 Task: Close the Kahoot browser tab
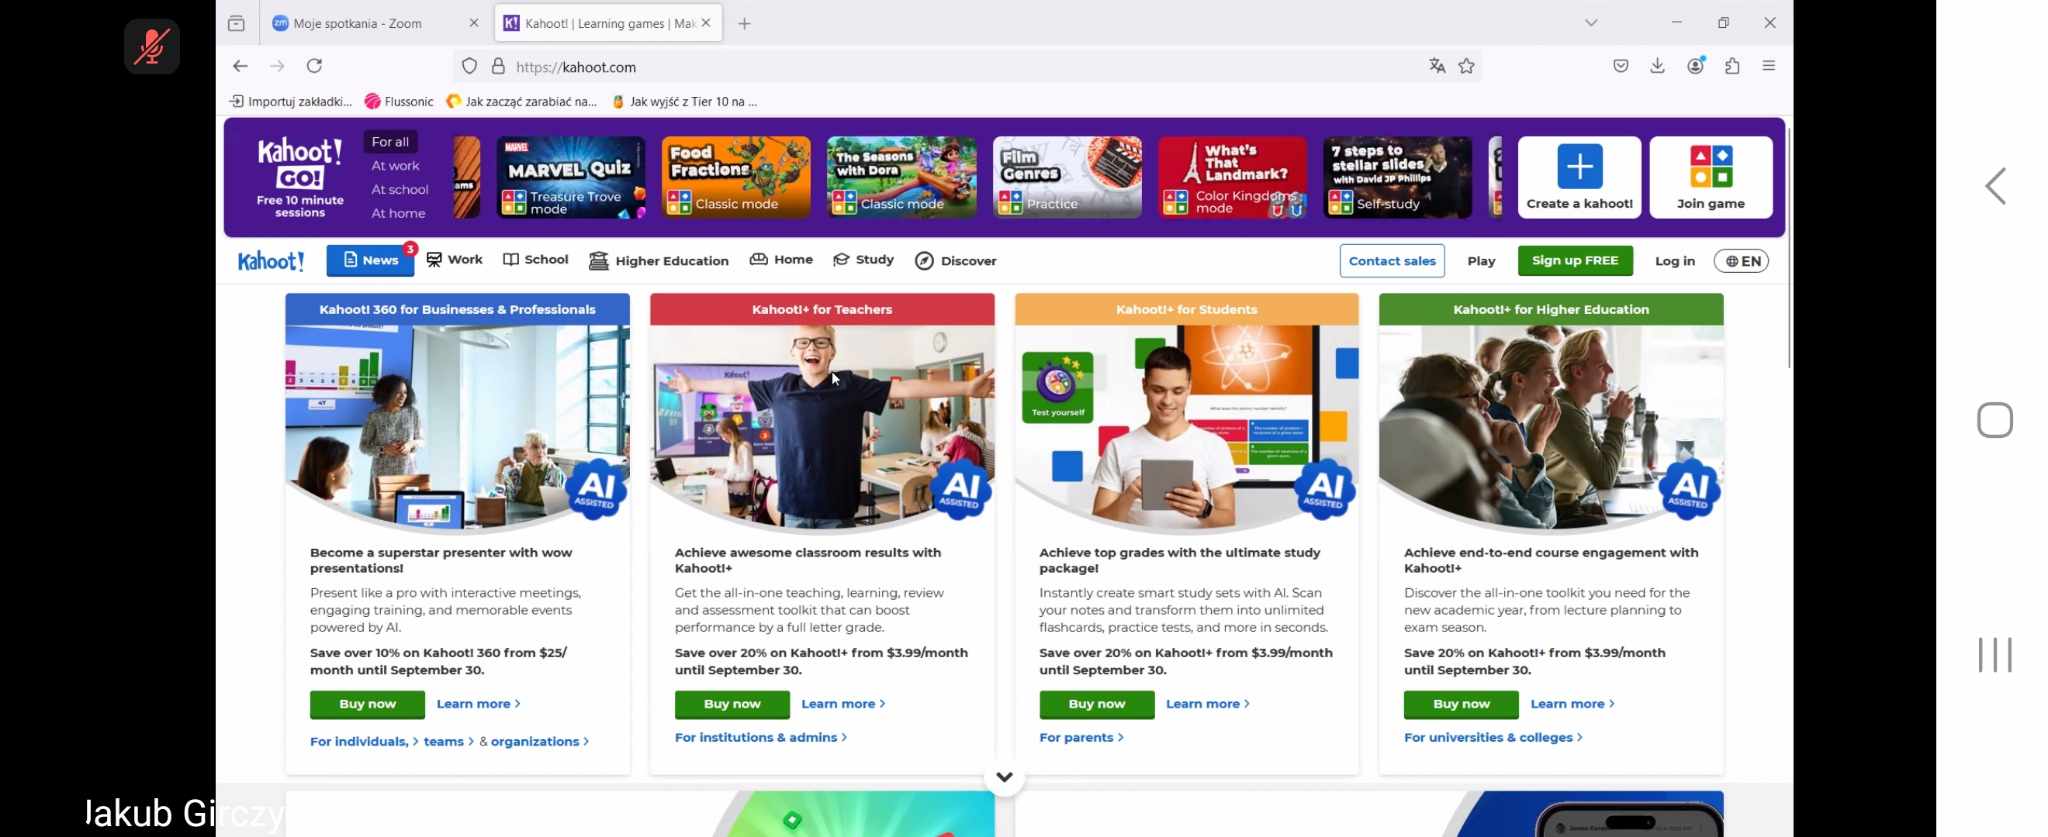coord(706,23)
